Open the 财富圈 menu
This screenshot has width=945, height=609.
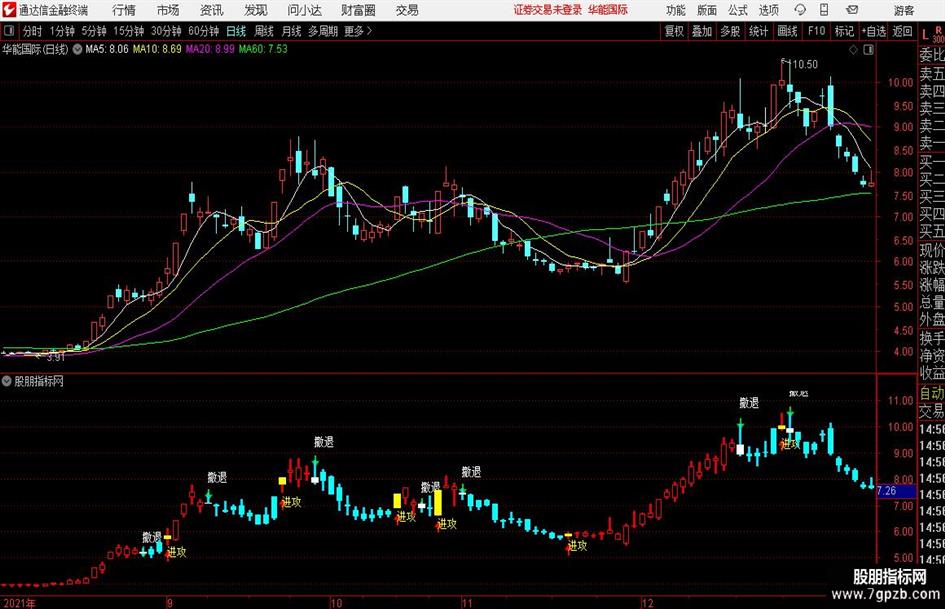click(x=358, y=10)
